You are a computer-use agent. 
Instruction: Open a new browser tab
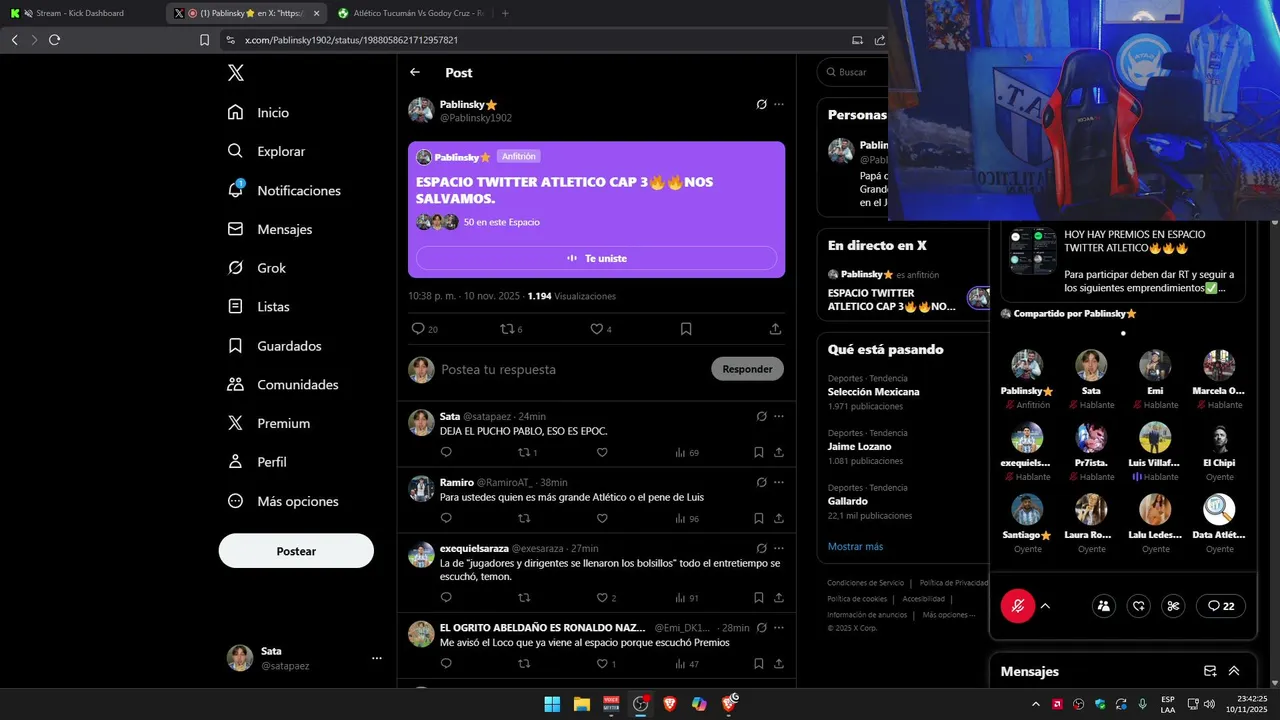[x=505, y=13]
